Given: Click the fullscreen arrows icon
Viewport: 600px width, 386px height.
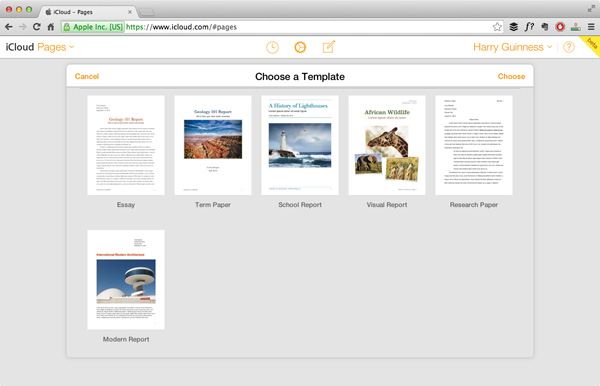Looking at the screenshot, I should (x=591, y=8).
